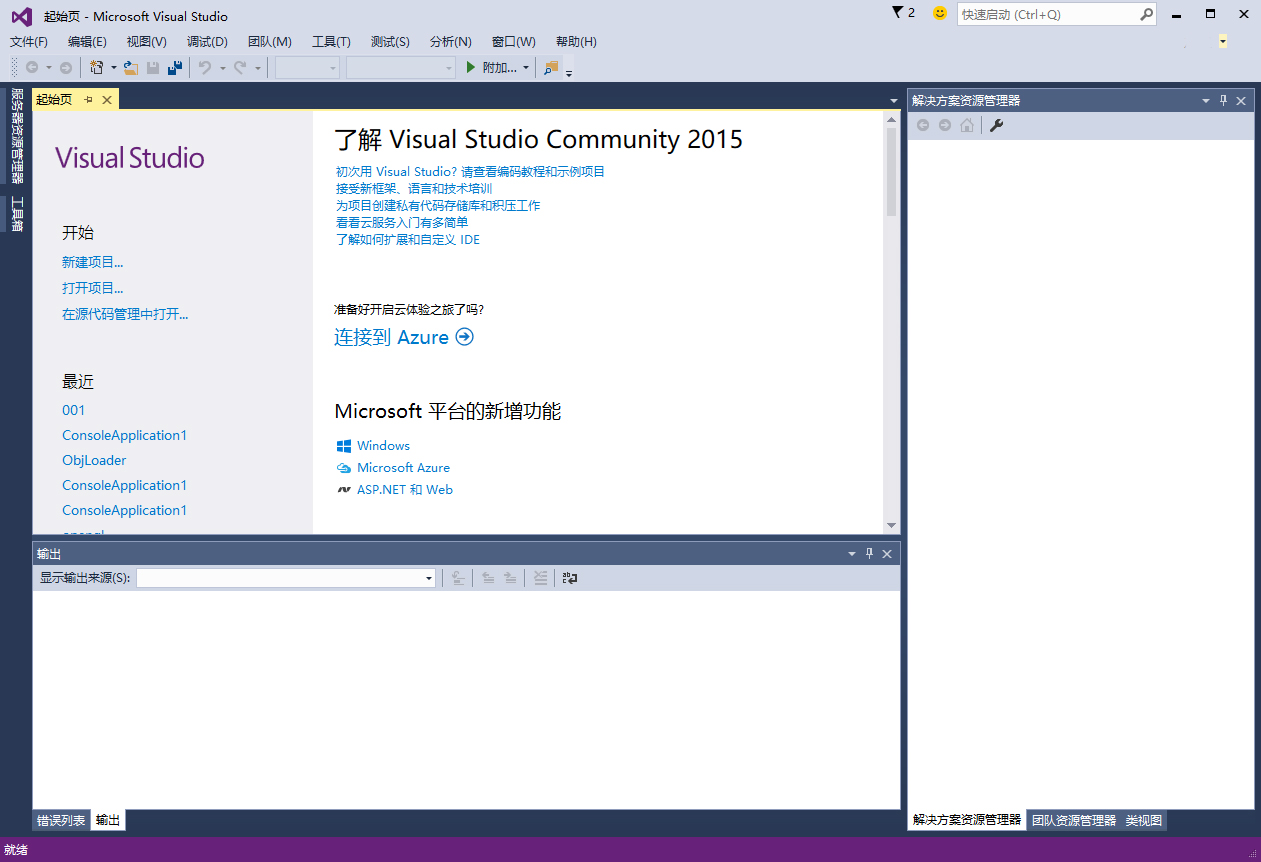Open the solution configurations combo box
Viewport: 1261px width, 862px height.
[x=308, y=67]
